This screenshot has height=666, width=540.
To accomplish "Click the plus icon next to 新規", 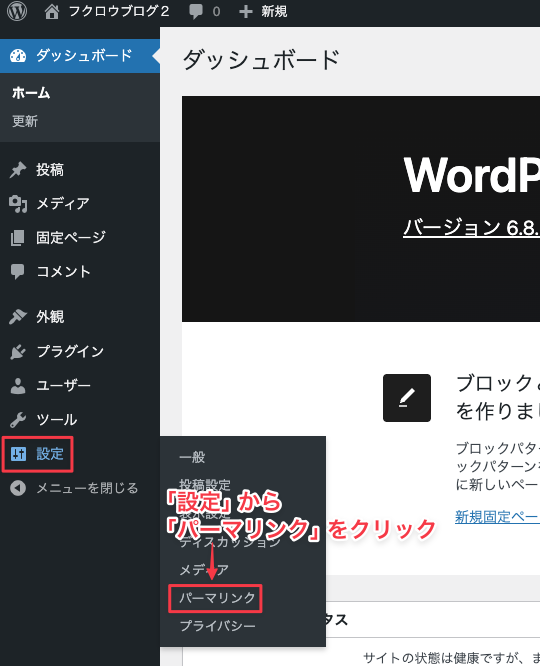I will pyautogui.click(x=246, y=11).
